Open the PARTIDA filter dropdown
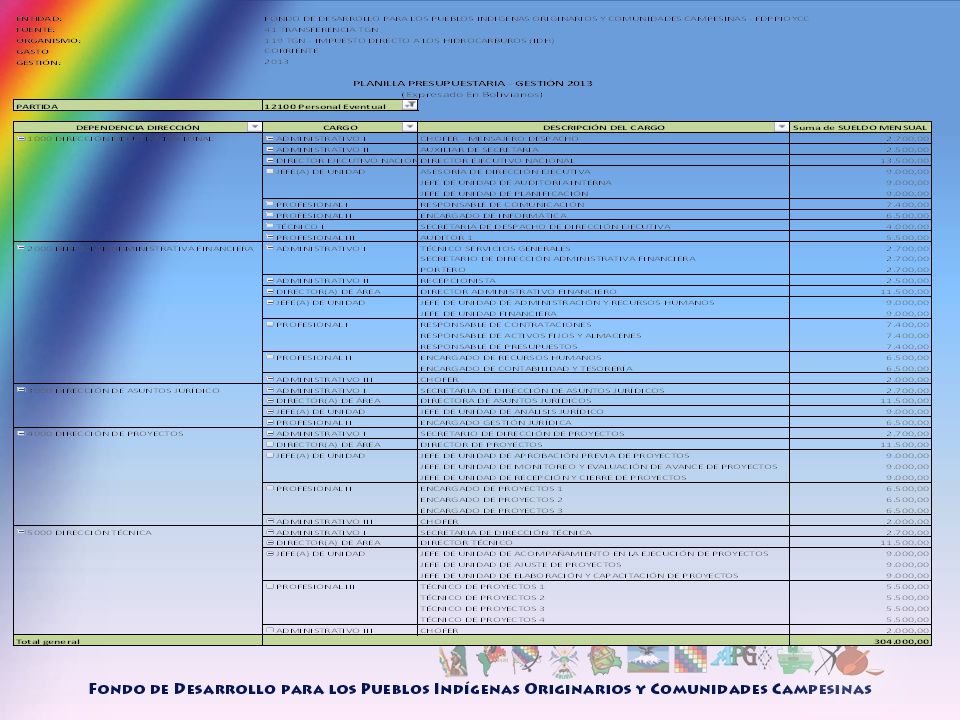 click(410, 105)
